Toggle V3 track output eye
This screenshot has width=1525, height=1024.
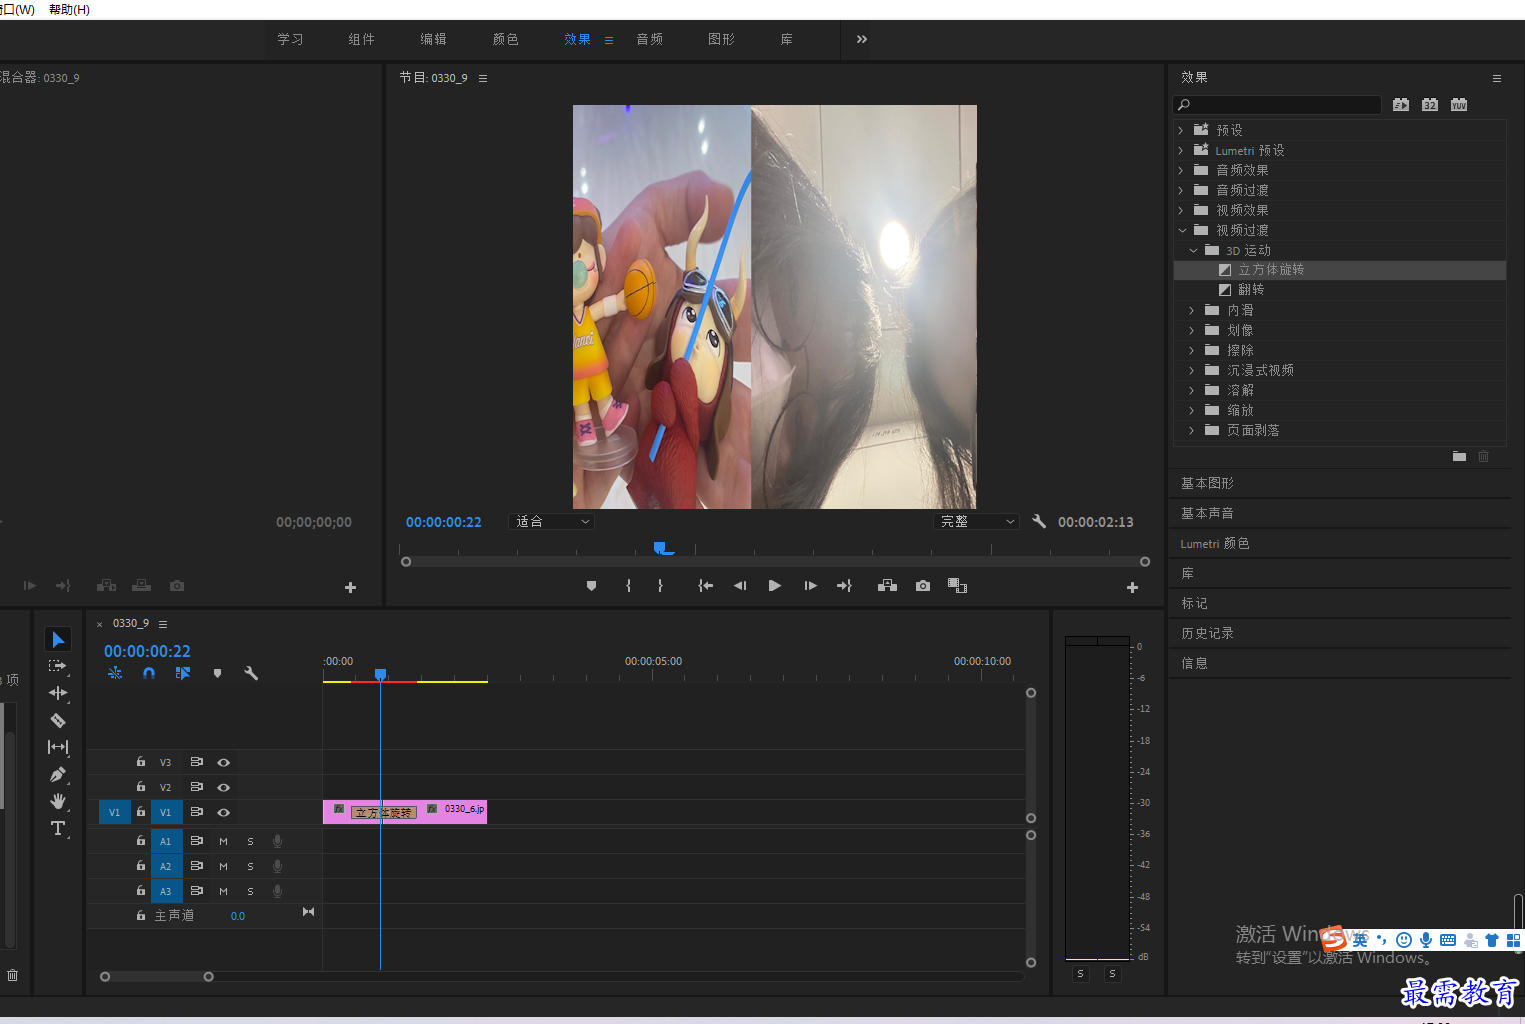click(x=223, y=762)
